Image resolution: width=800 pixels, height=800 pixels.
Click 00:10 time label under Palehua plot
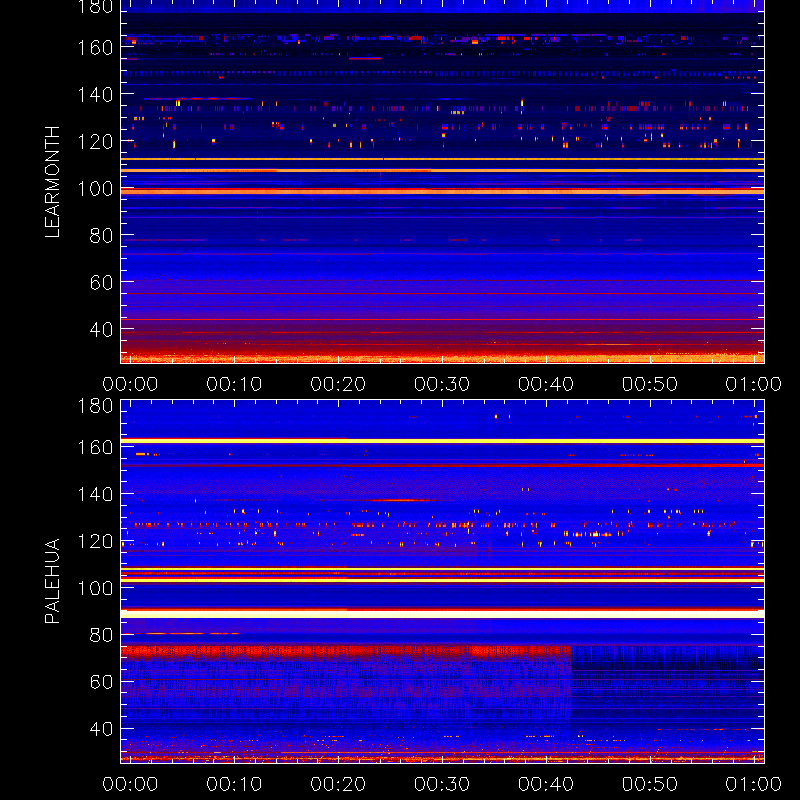[234, 784]
